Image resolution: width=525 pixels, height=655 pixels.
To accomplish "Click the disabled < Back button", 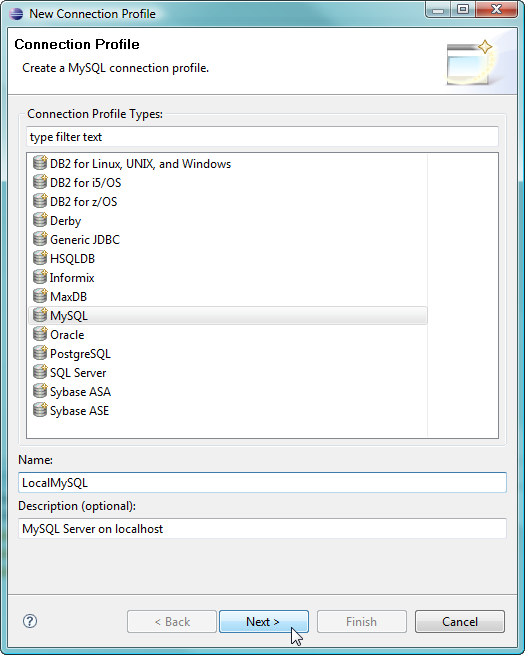I will 172,622.
